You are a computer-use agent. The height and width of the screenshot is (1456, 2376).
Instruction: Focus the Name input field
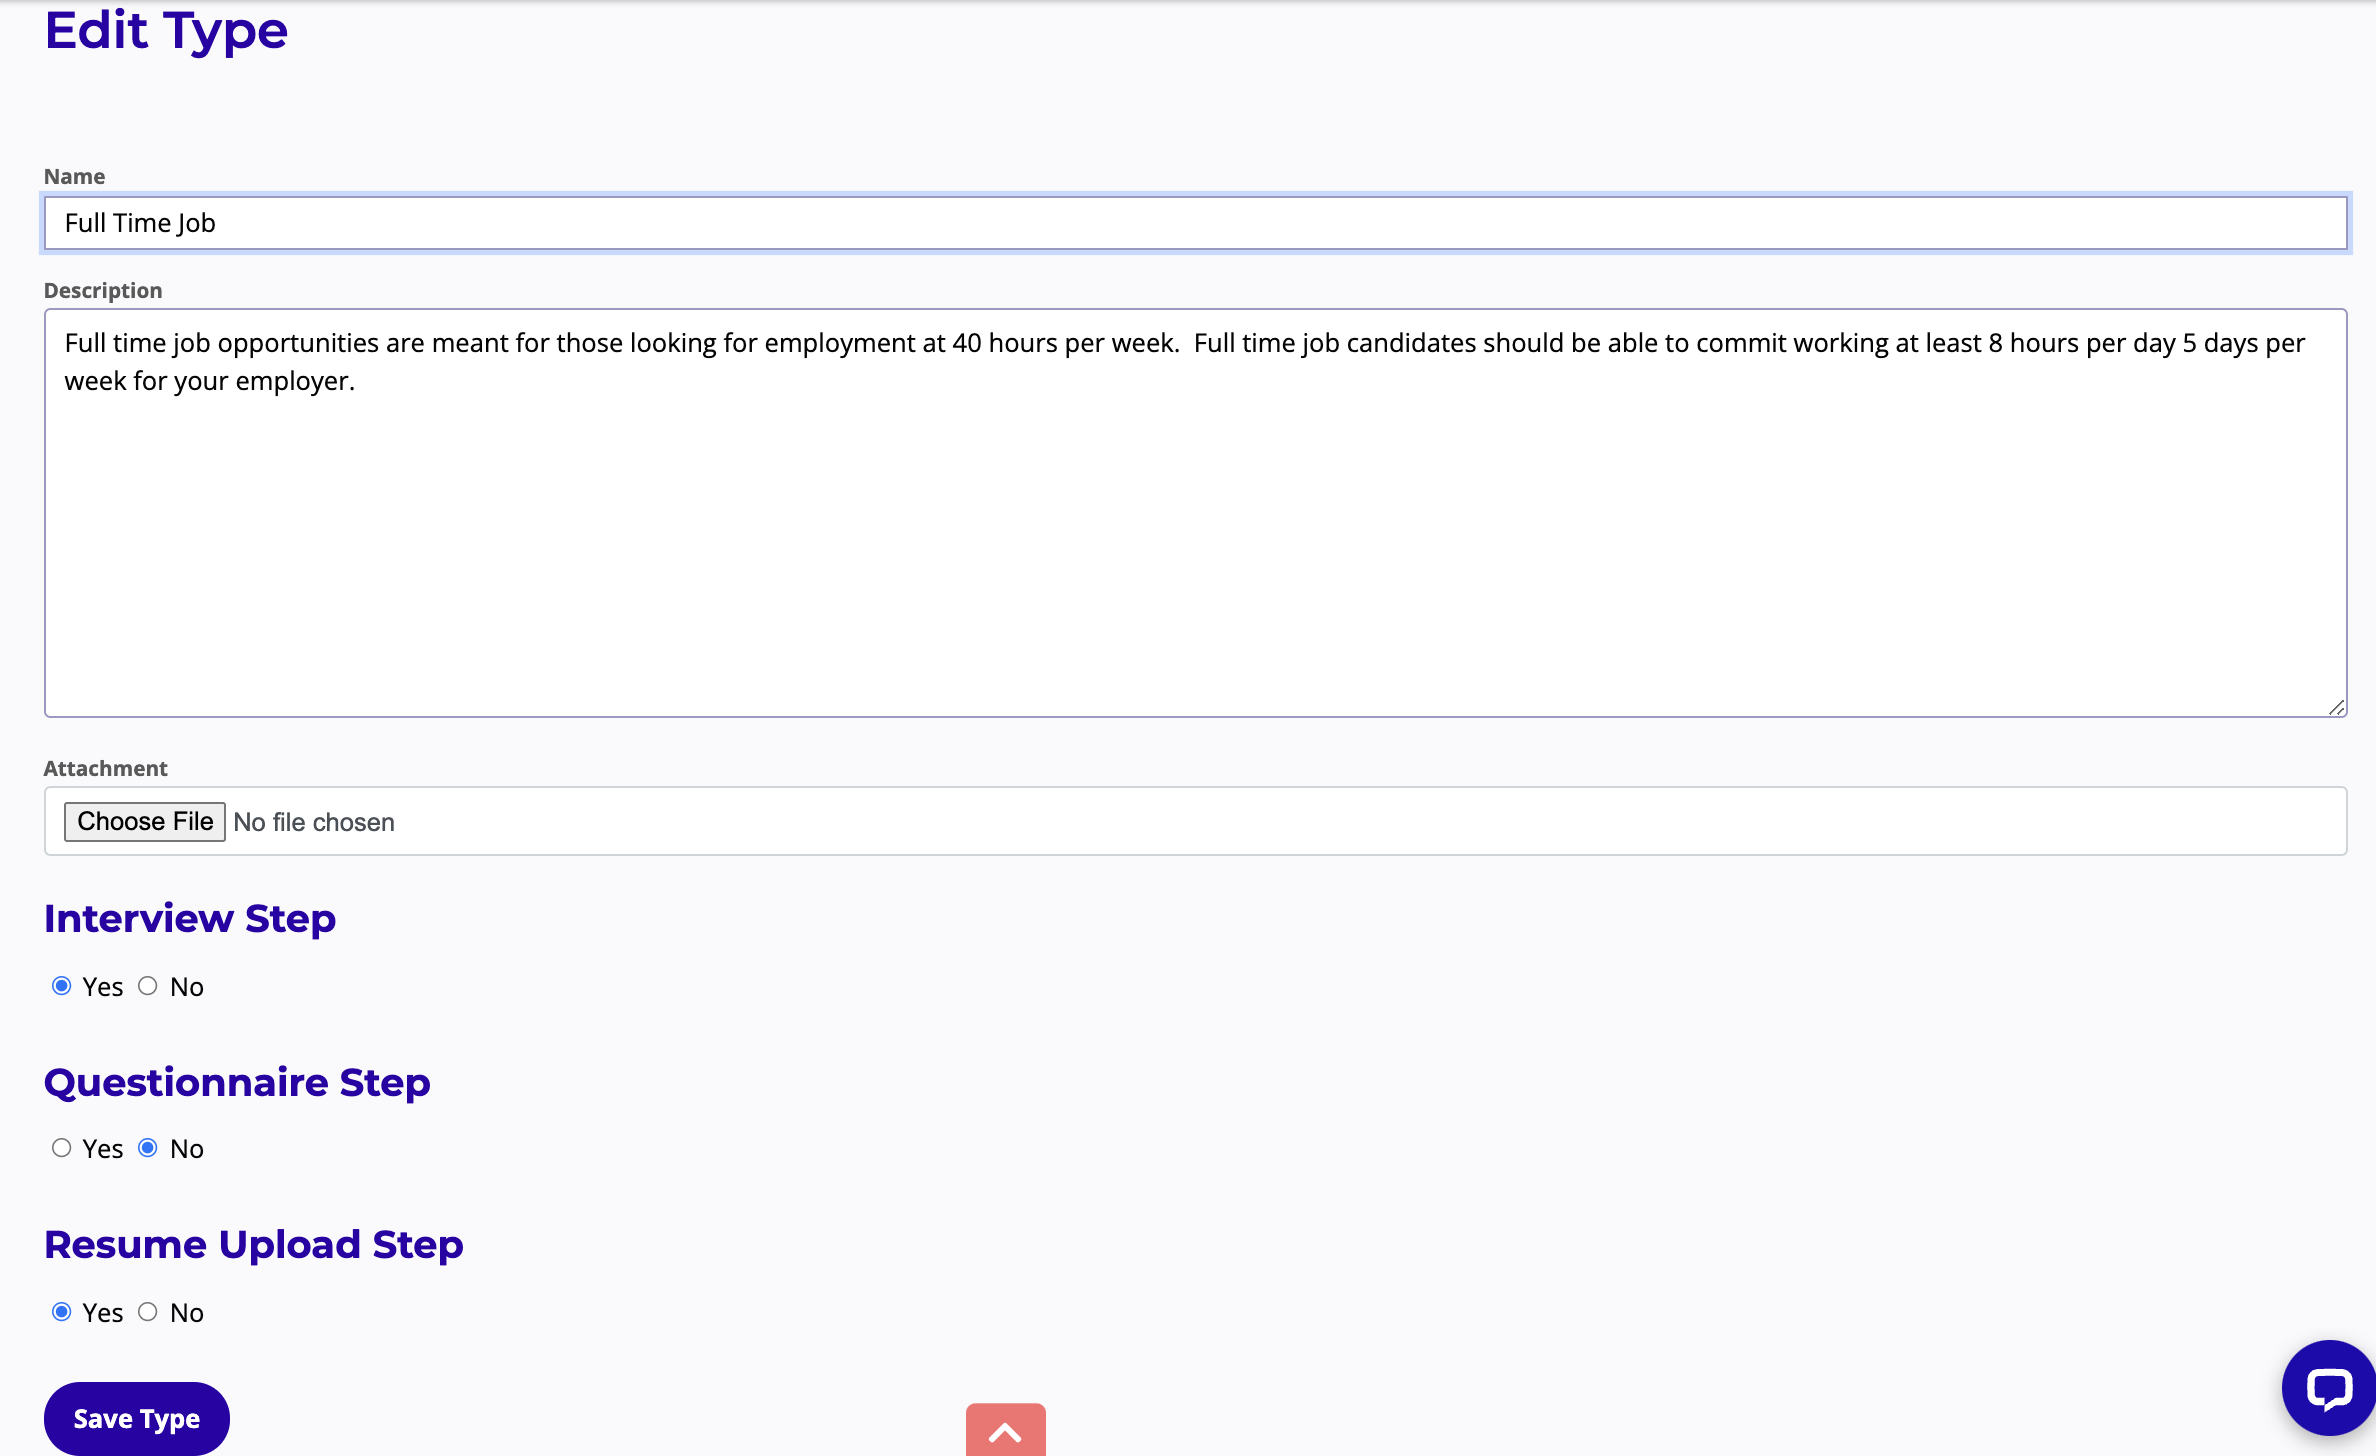tap(1195, 223)
